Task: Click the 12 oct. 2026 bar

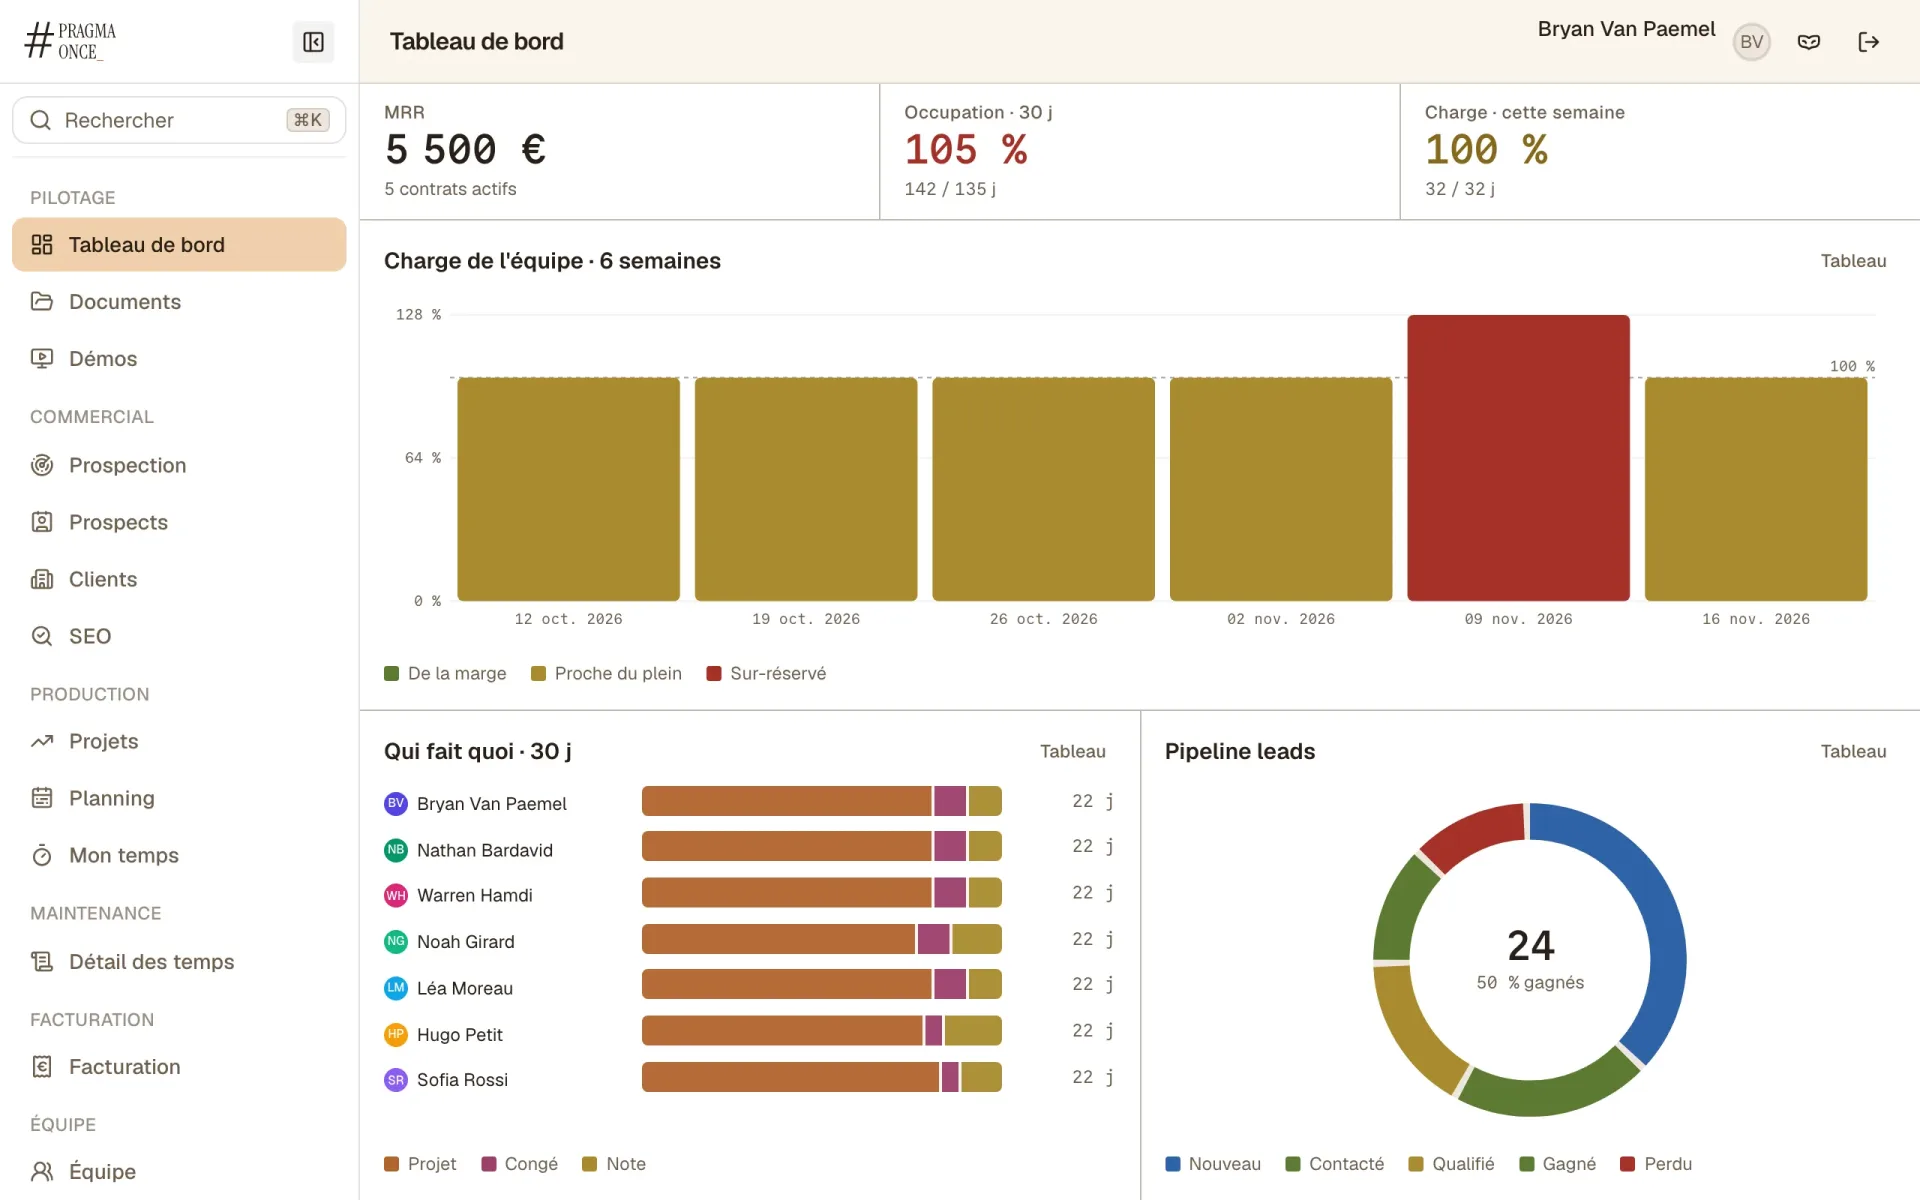Action: pos(568,489)
